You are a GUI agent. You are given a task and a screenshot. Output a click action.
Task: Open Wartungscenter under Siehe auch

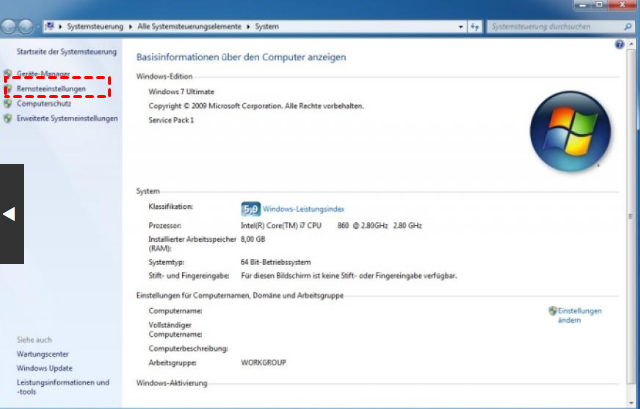[42, 354]
